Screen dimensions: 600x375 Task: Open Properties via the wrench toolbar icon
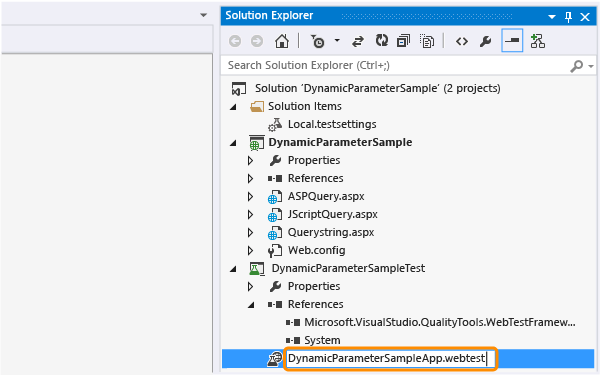[485, 41]
